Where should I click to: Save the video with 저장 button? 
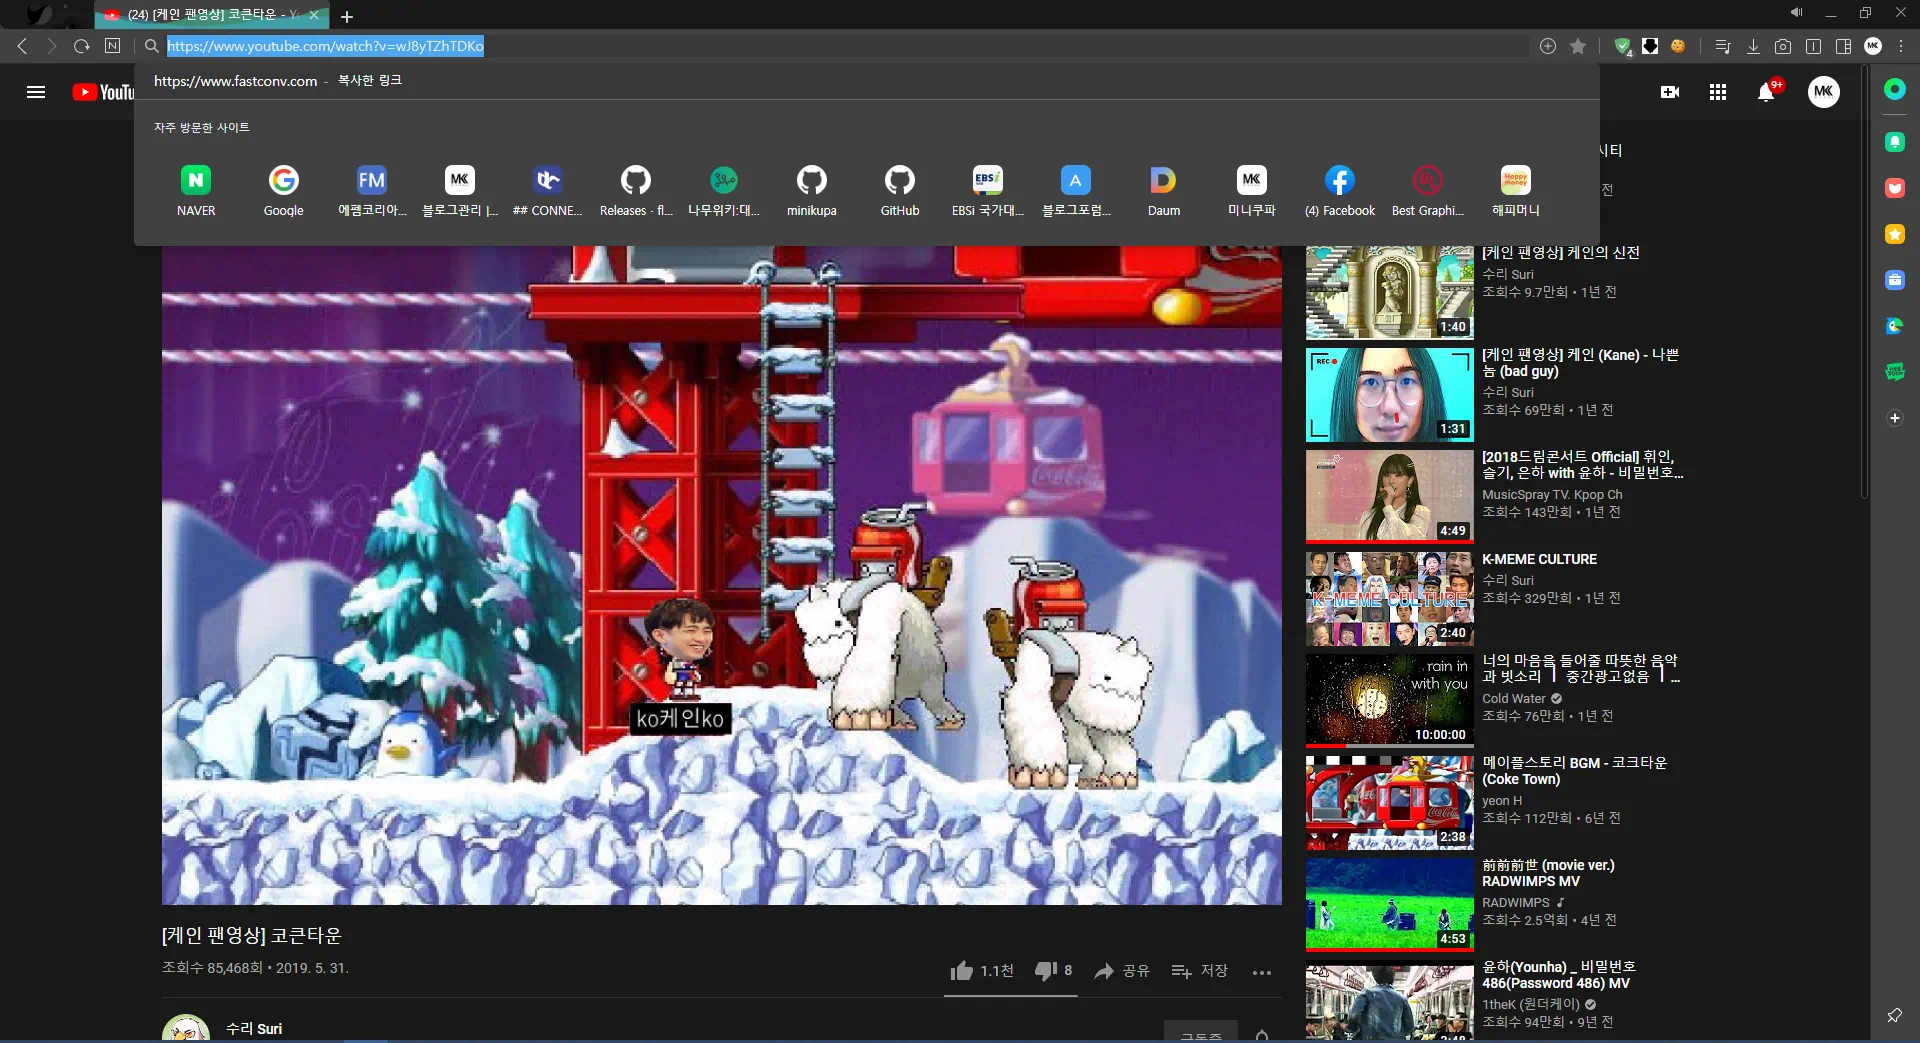pyautogui.click(x=1200, y=970)
